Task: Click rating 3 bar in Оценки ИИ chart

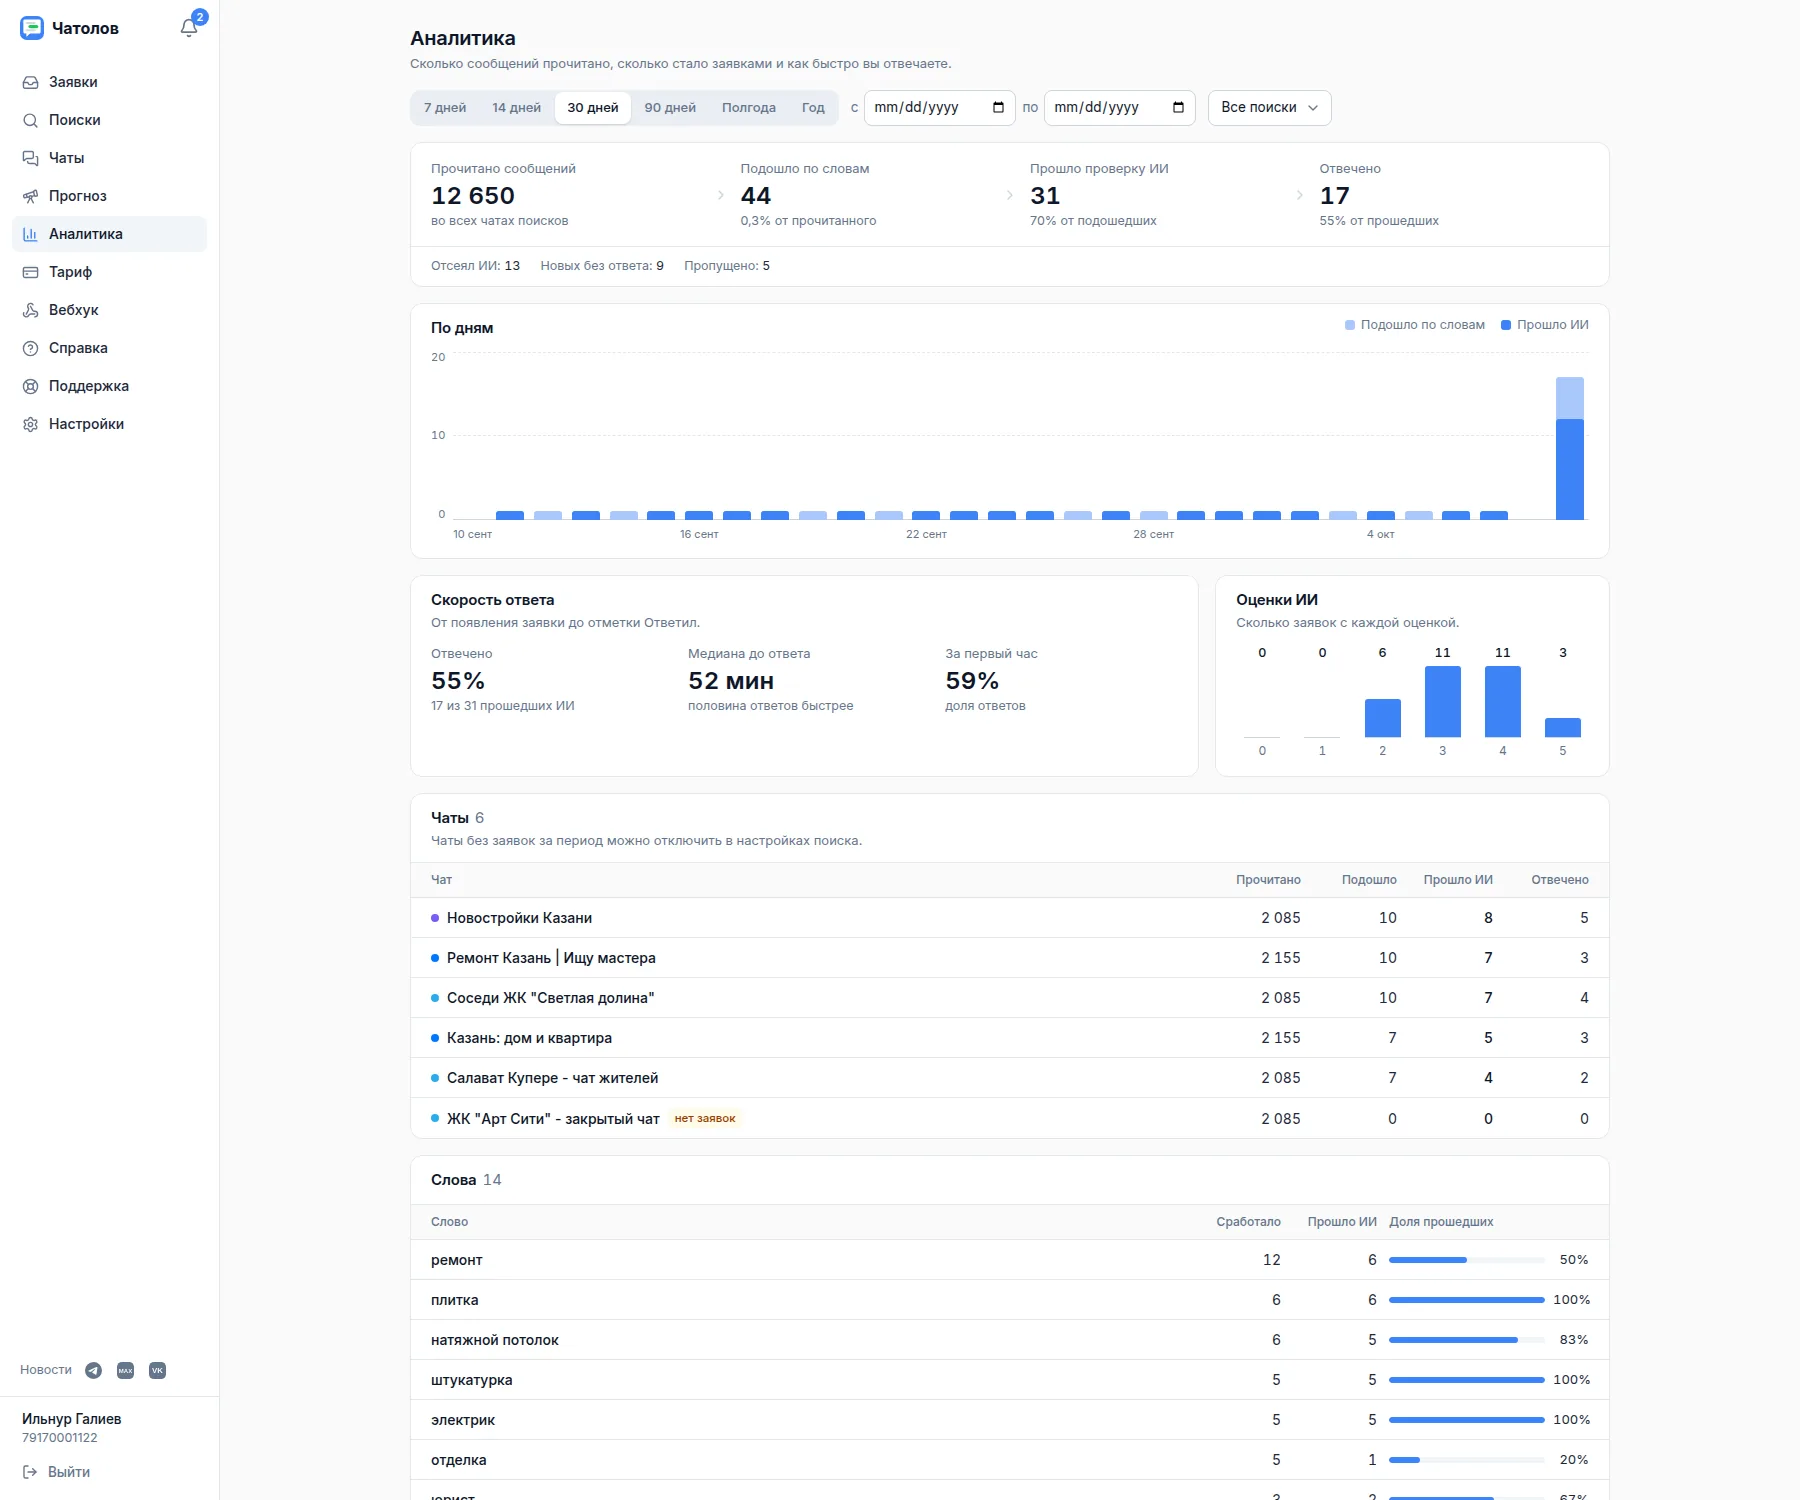Action: [x=1442, y=701]
